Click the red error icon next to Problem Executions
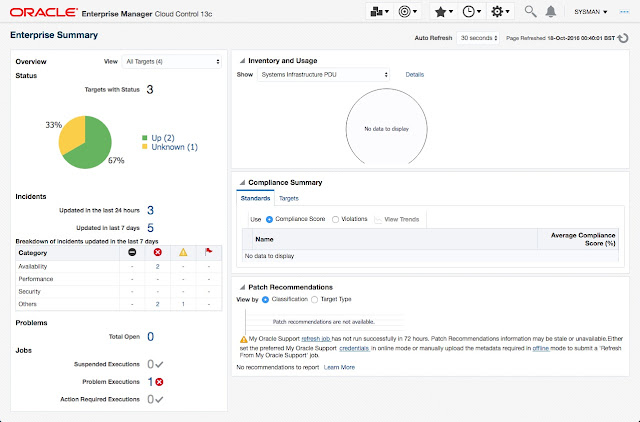Screen dimensions: 640x422 [159, 382]
